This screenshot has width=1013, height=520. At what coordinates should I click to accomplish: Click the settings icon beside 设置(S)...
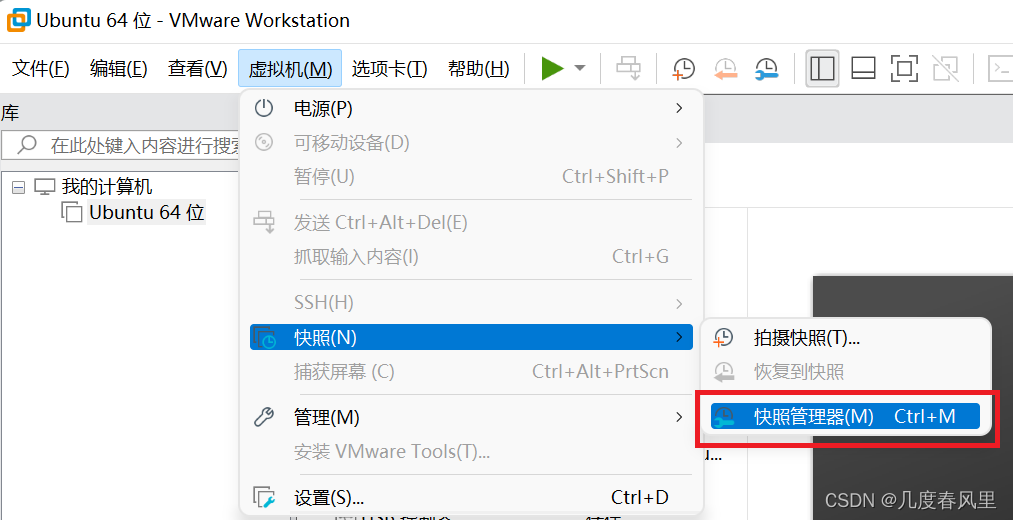(x=264, y=497)
